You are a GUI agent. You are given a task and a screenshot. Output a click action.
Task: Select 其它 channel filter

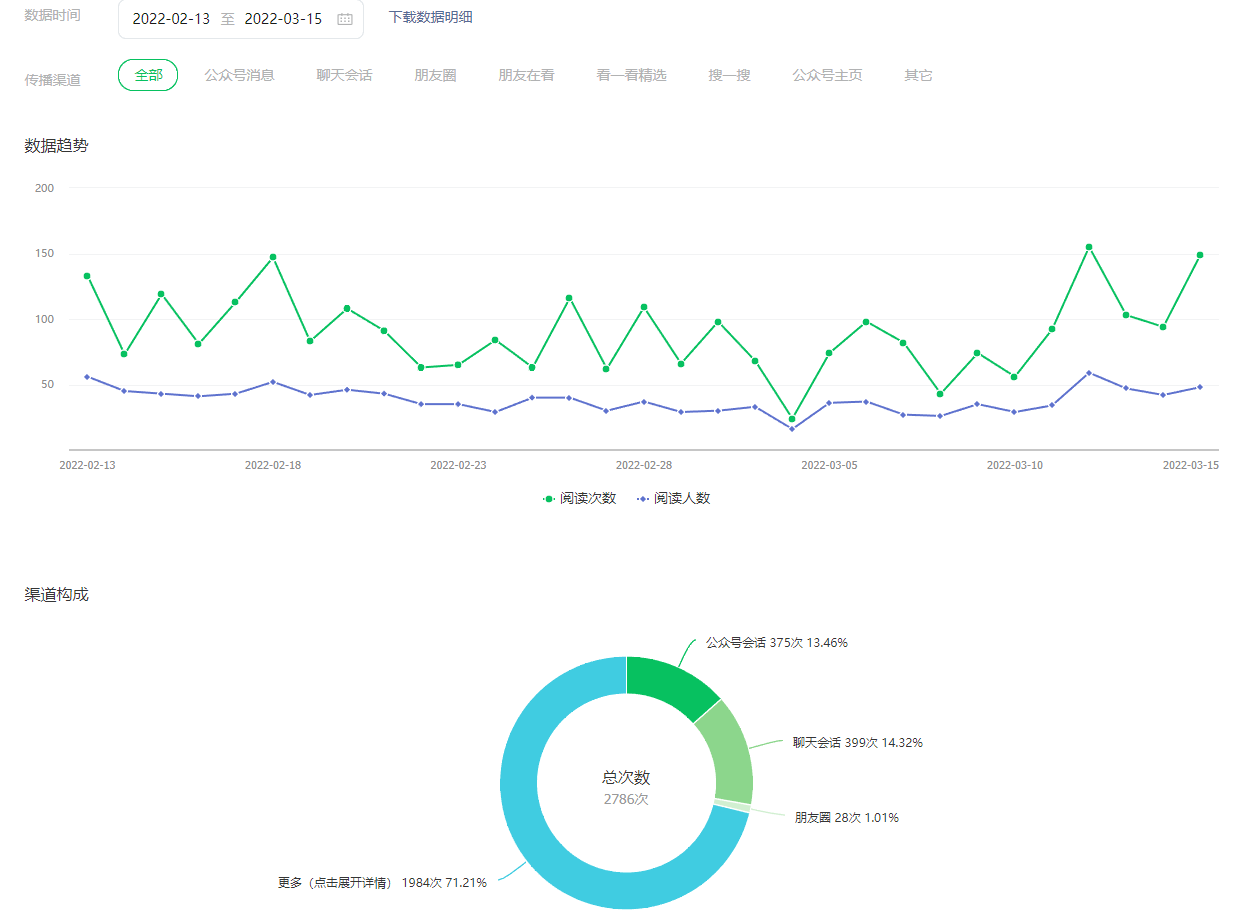coord(918,75)
